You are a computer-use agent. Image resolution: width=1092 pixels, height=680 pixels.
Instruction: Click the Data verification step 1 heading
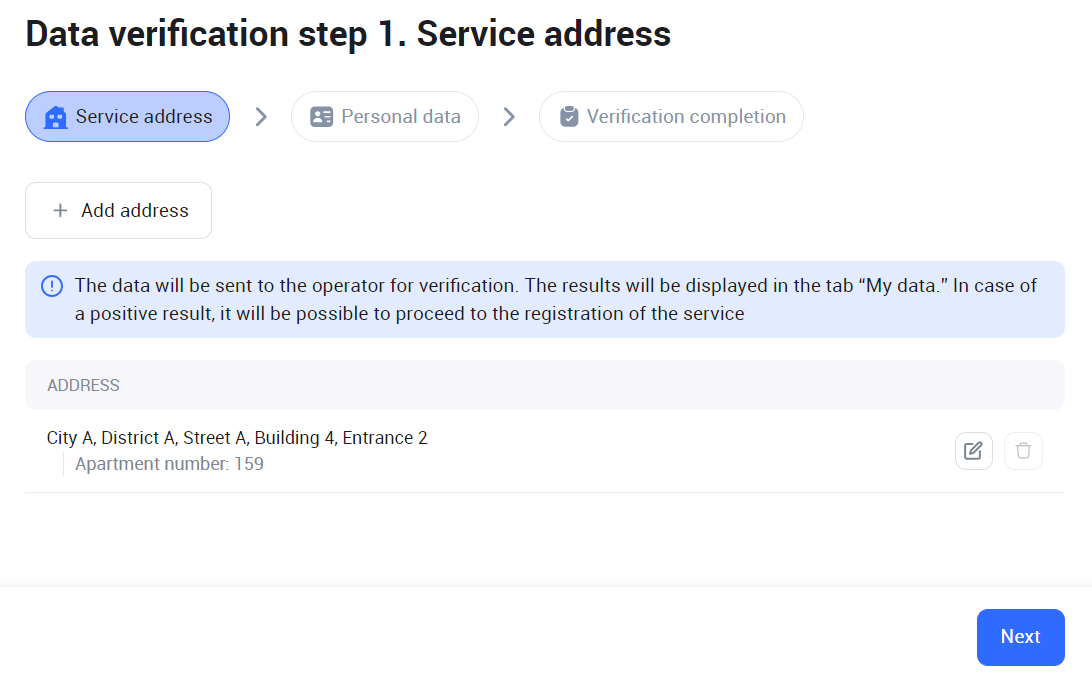348,34
